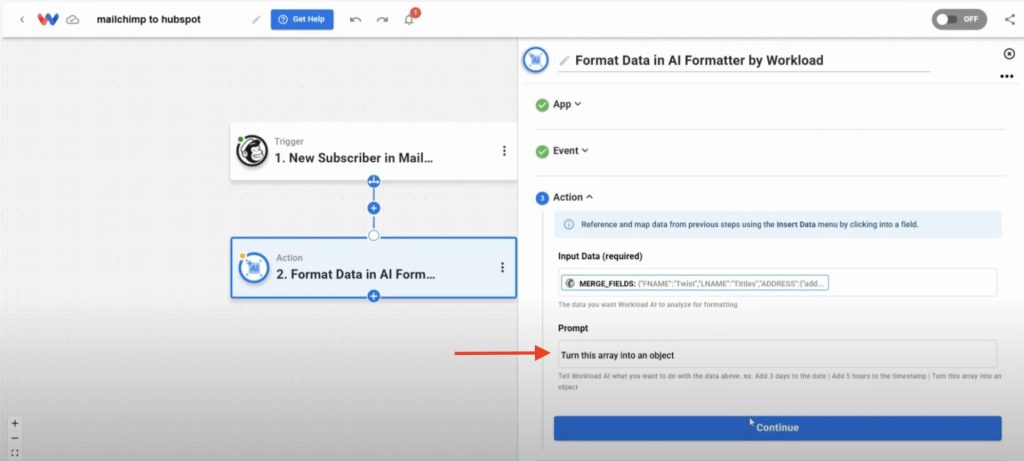
Task: Add a step after the action
Action: 374,296
